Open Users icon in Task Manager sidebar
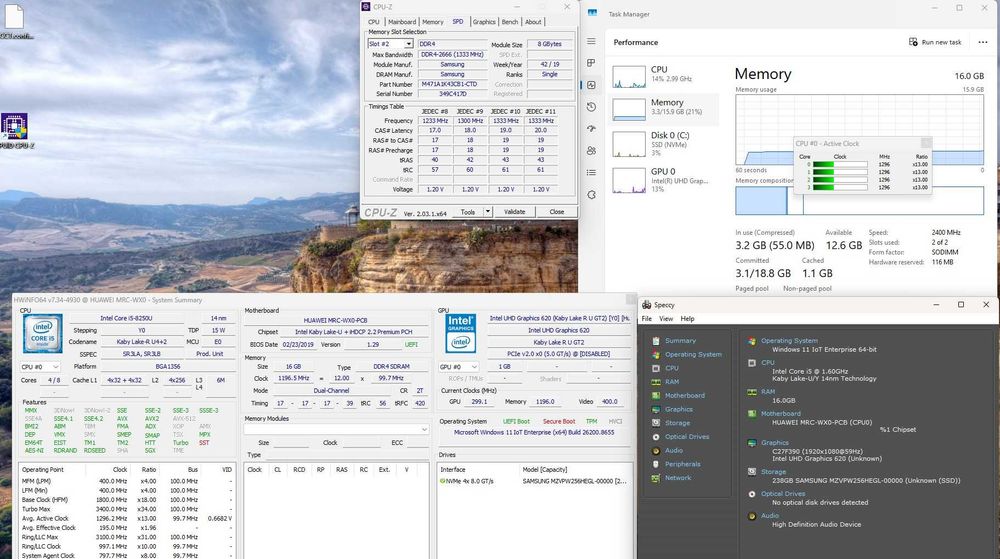The width and height of the screenshot is (1000, 559). [x=591, y=150]
